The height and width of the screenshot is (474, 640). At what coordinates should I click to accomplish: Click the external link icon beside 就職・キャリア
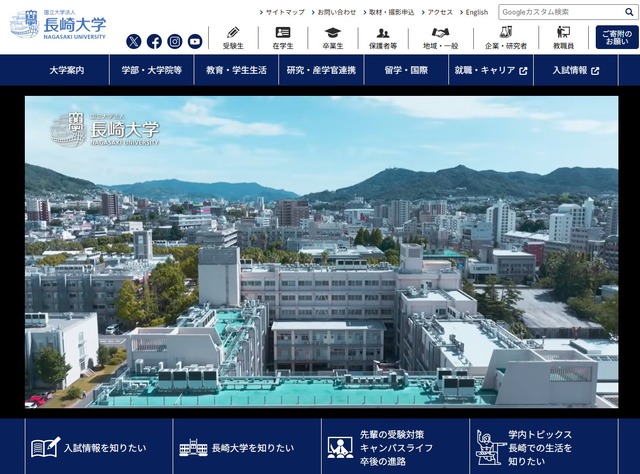click(x=523, y=71)
